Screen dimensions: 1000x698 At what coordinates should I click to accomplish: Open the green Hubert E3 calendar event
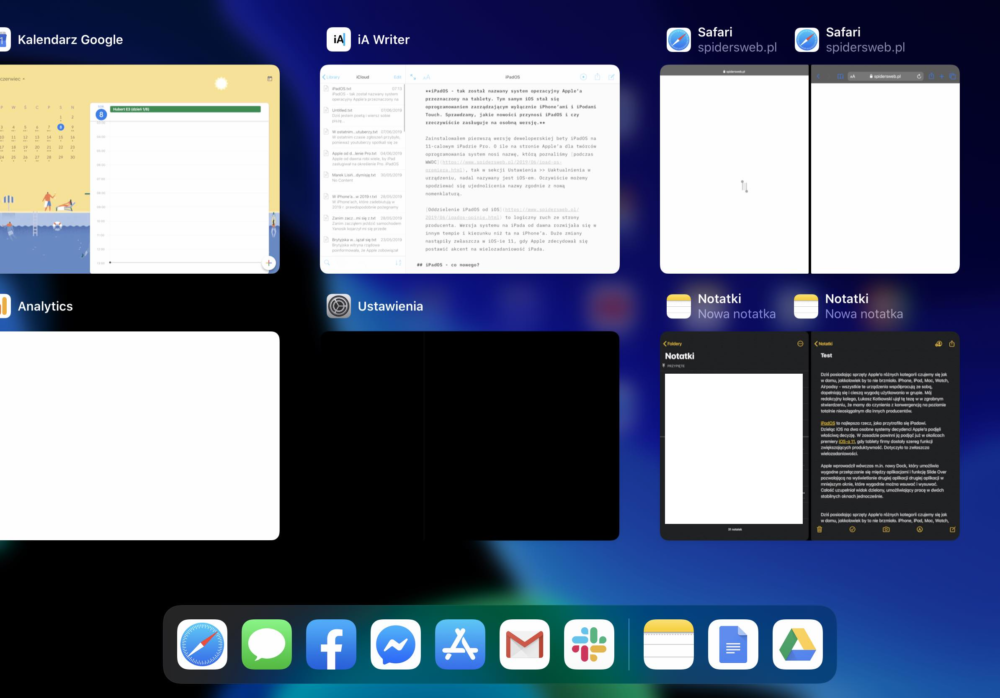click(x=186, y=109)
